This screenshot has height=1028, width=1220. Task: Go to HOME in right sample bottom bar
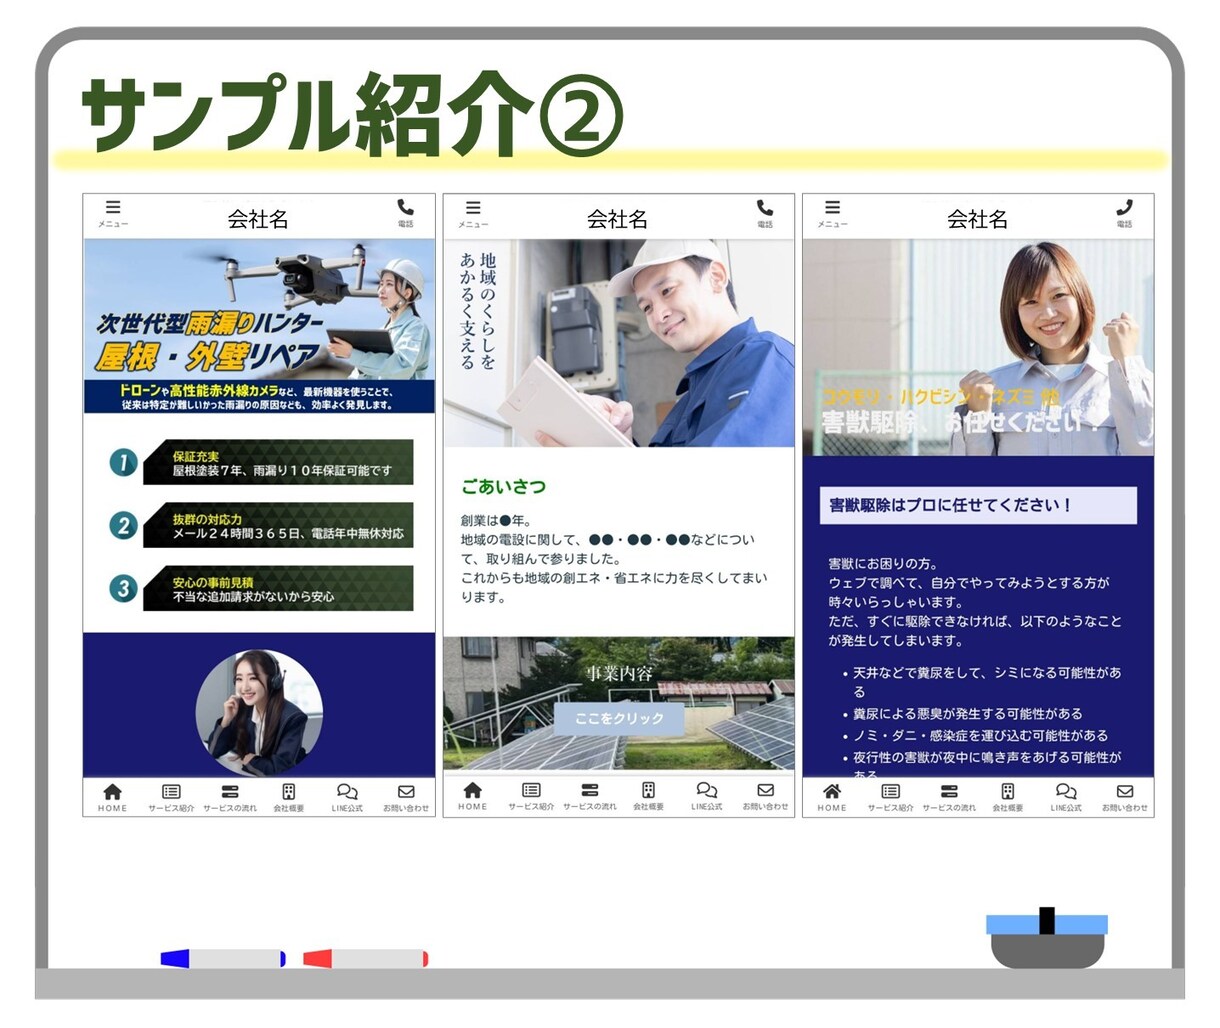point(832,797)
